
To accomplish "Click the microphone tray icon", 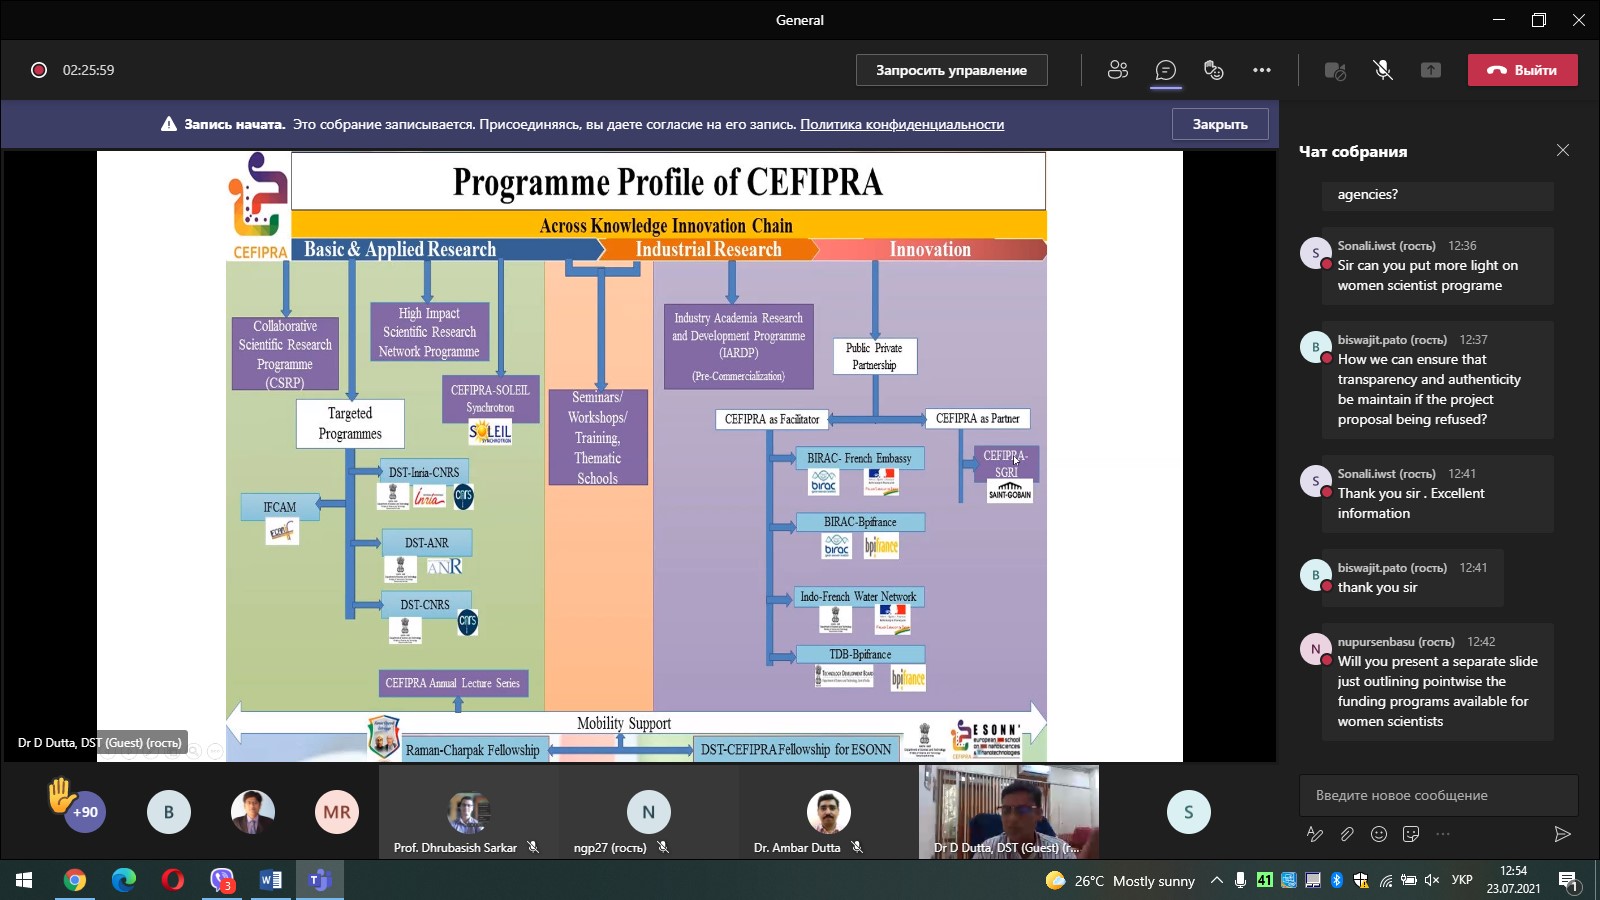I will pyautogui.click(x=1240, y=881).
